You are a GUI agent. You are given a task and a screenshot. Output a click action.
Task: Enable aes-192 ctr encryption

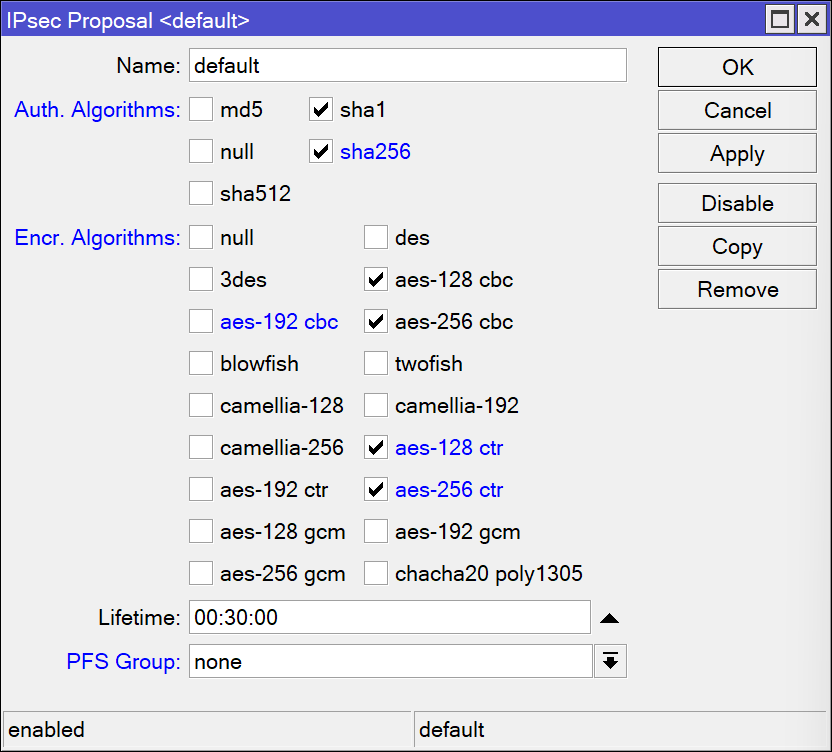click(201, 489)
